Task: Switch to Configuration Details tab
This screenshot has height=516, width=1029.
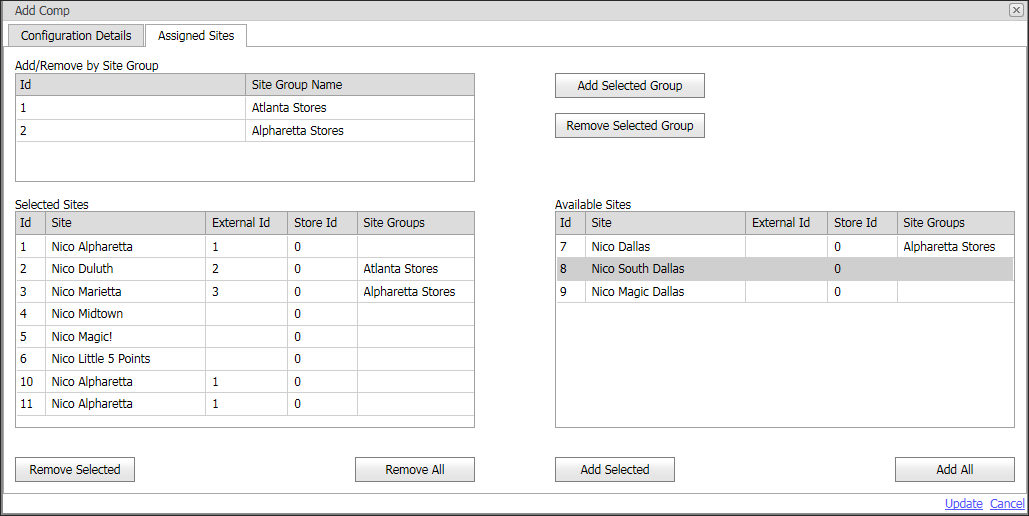Action: click(x=76, y=35)
